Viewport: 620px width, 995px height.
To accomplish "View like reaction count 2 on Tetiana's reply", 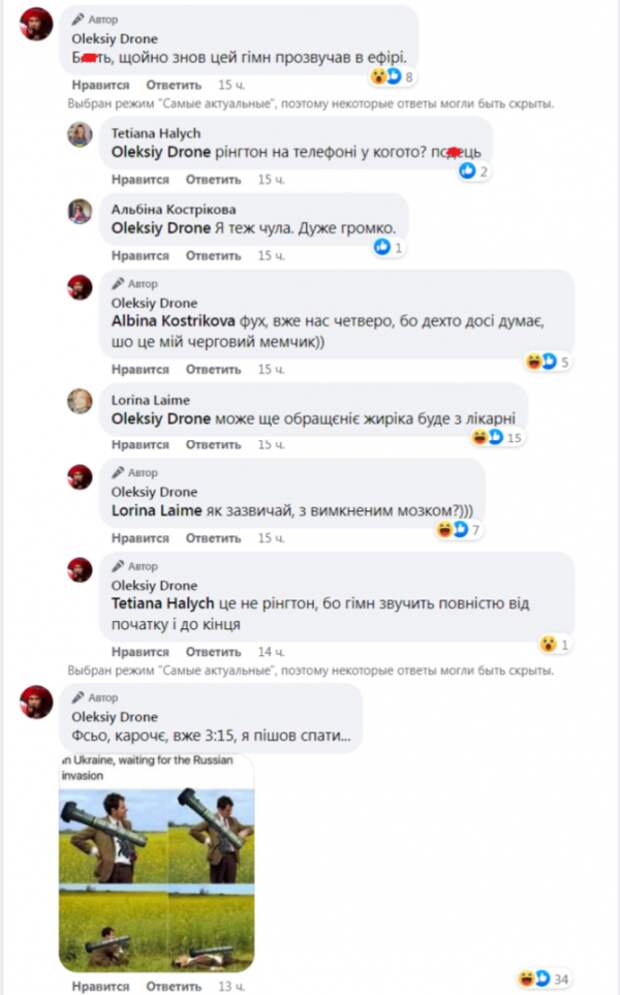I will point(474,171).
